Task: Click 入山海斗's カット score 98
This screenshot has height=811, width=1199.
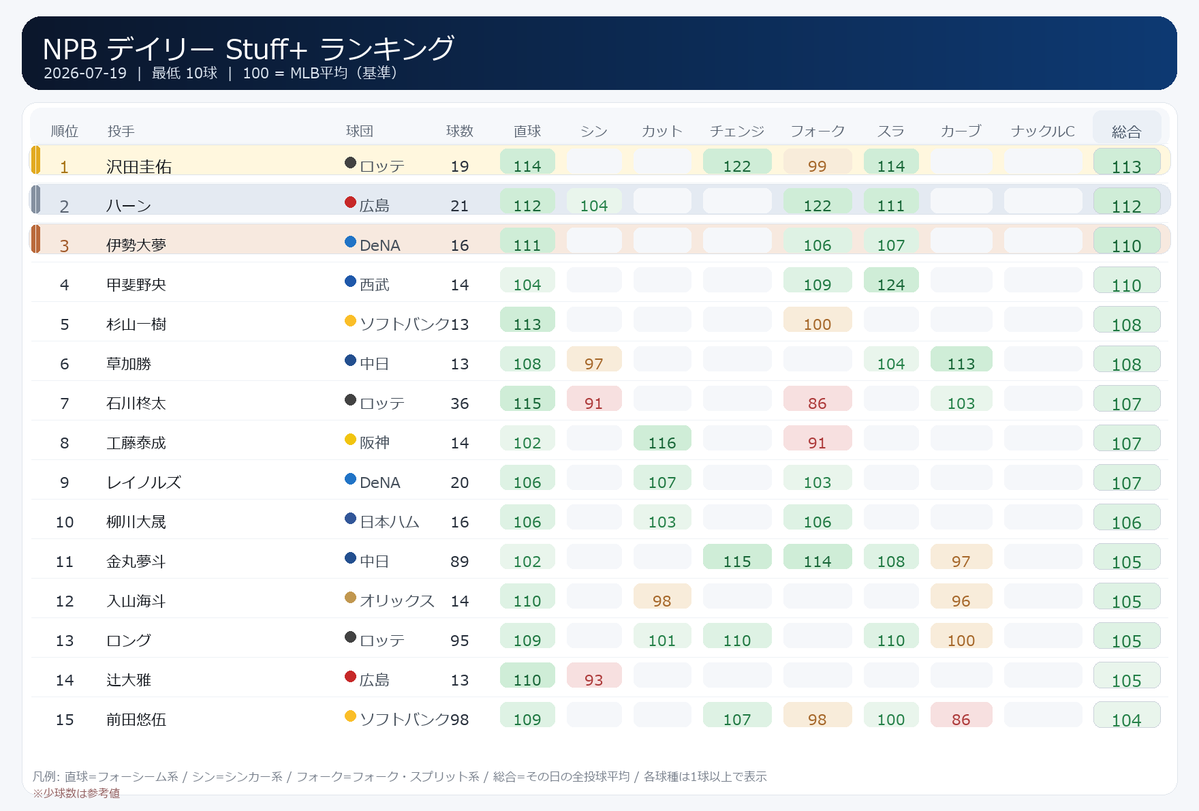Action: tap(662, 597)
